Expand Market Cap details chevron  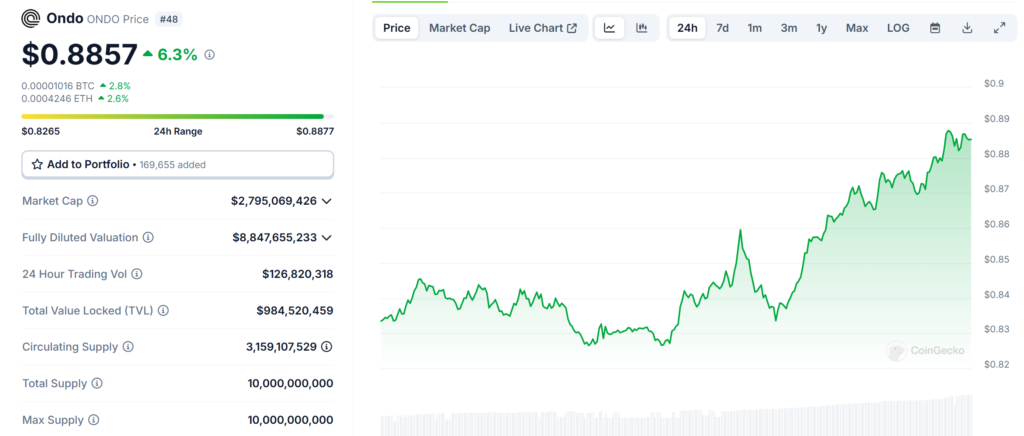point(327,201)
